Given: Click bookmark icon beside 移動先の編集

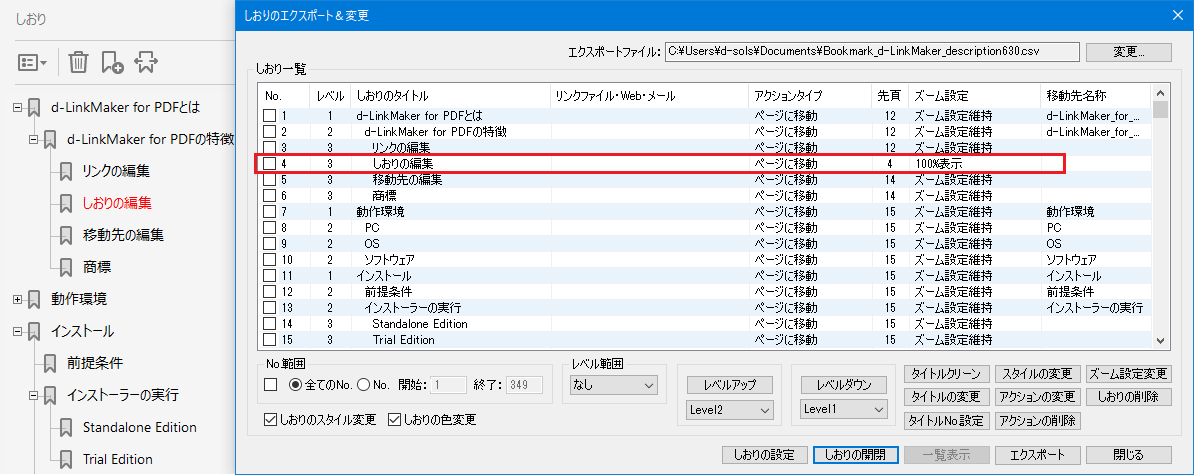Looking at the screenshot, I should pyautogui.click(x=66, y=235).
